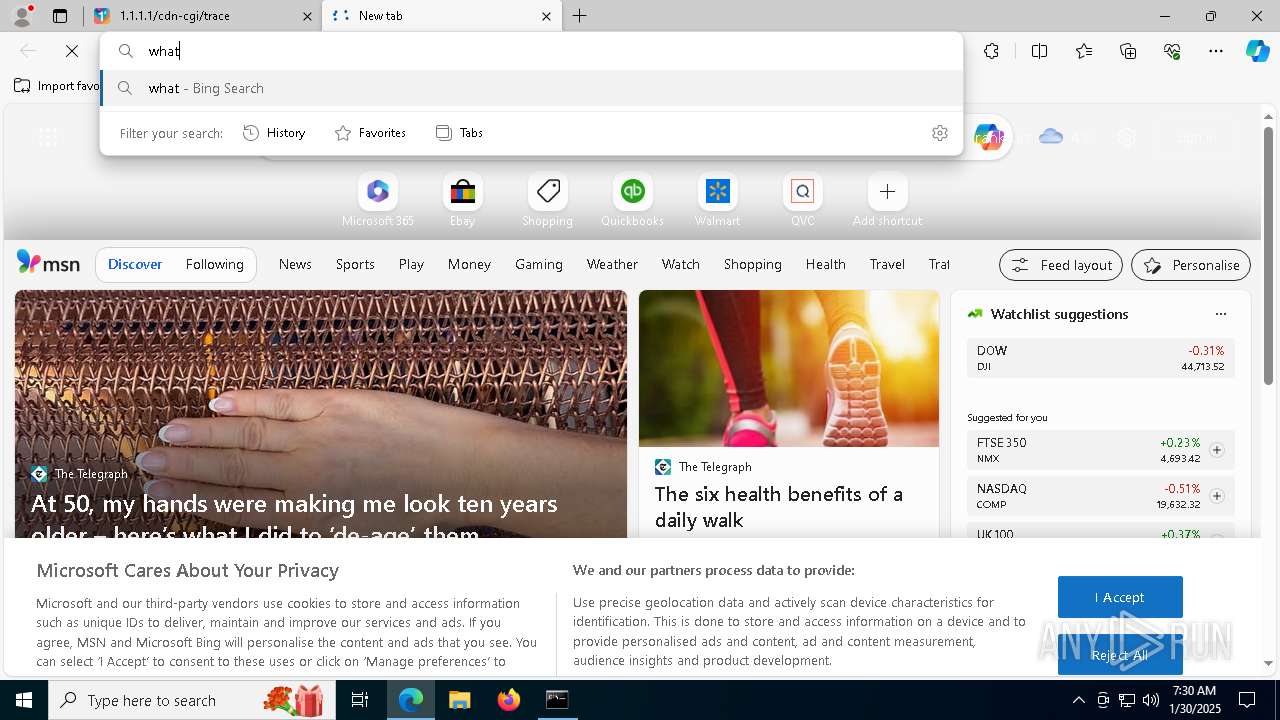Screen dimensions: 1280x720
Task: Open the Money category
Action: [x=469, y=264]
